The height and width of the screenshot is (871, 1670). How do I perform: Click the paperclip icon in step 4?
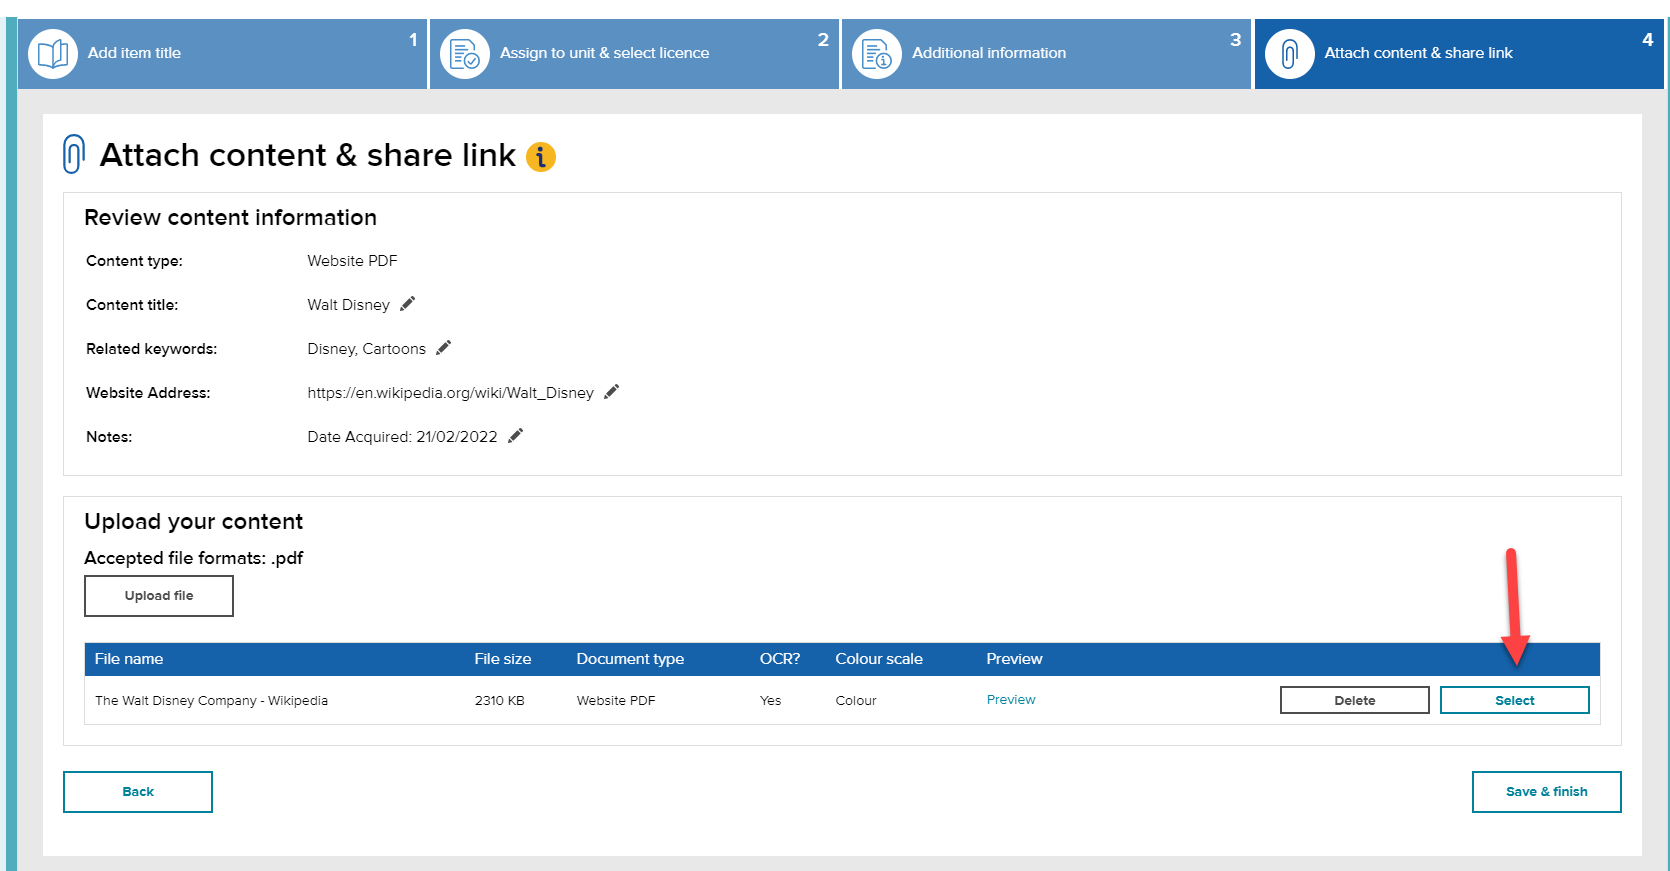1290,53
